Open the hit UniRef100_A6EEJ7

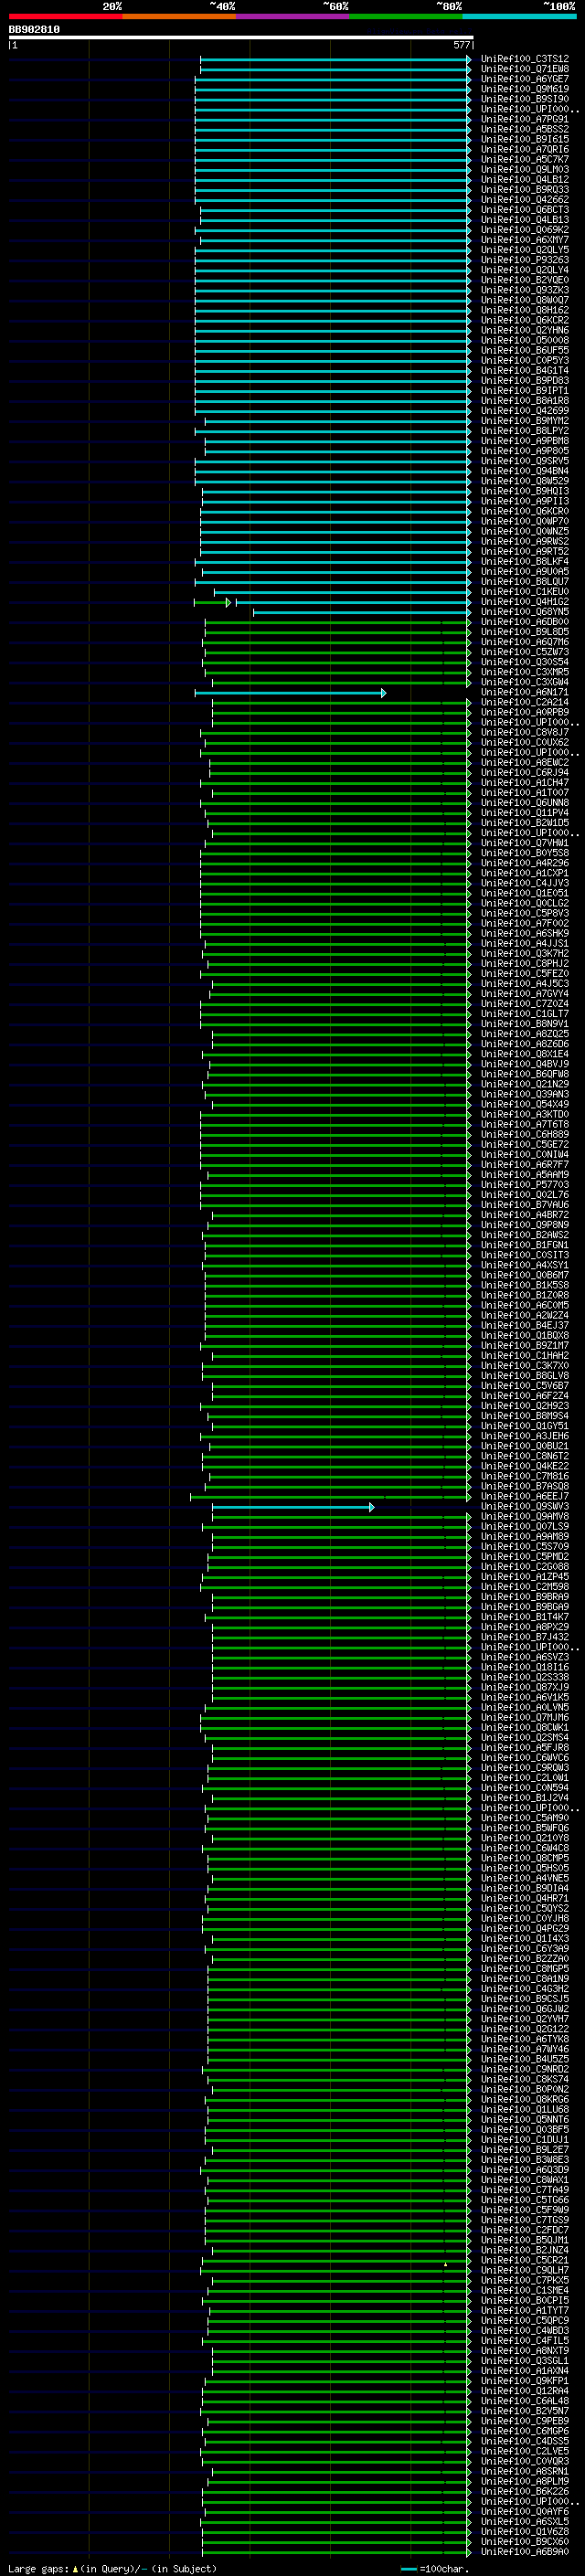525,1498
